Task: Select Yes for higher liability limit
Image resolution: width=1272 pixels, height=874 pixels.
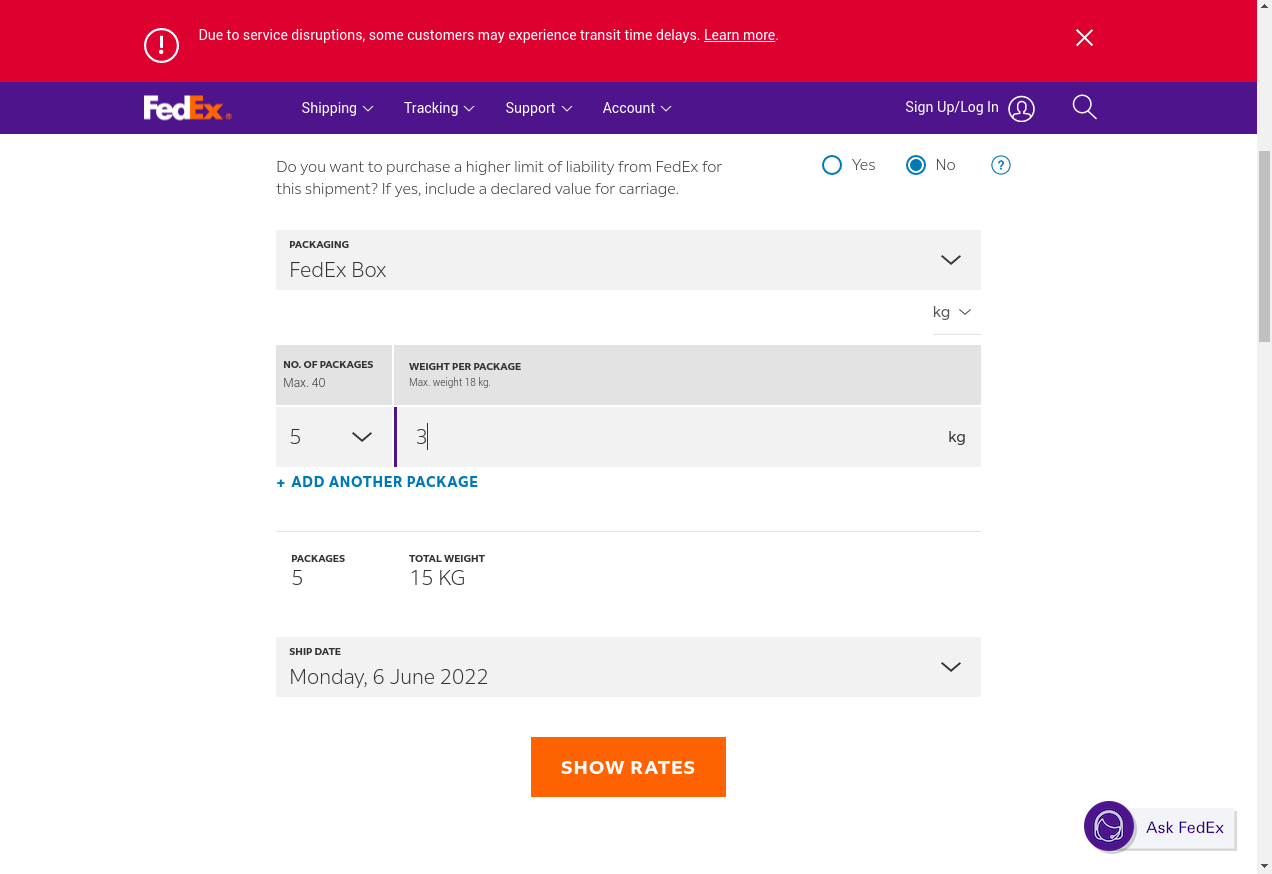Action: point(832,165)
